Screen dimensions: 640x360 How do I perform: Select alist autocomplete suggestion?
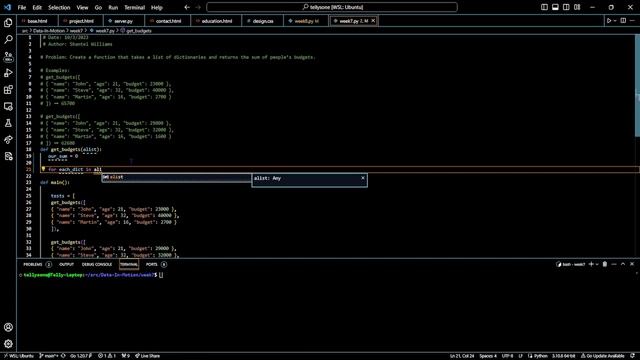coord(176,177)
